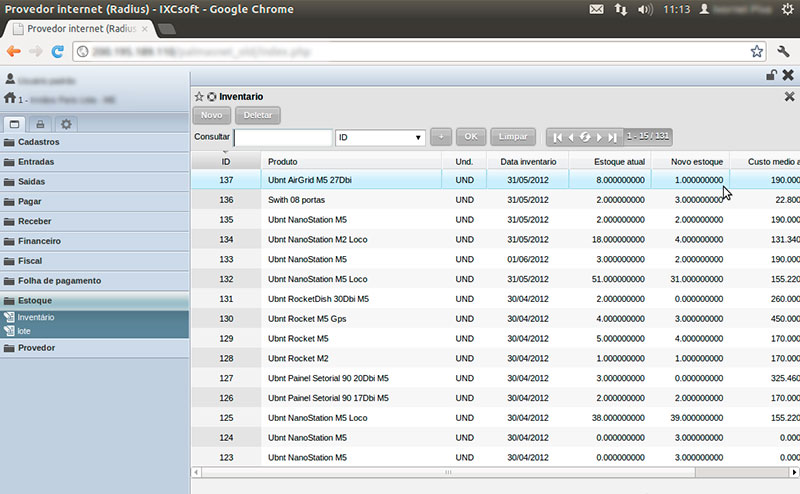Click horizontal scrollbar right arrow
Image resolution: width=800 pixels, height=494 pixels.
(x=794, y=472)
